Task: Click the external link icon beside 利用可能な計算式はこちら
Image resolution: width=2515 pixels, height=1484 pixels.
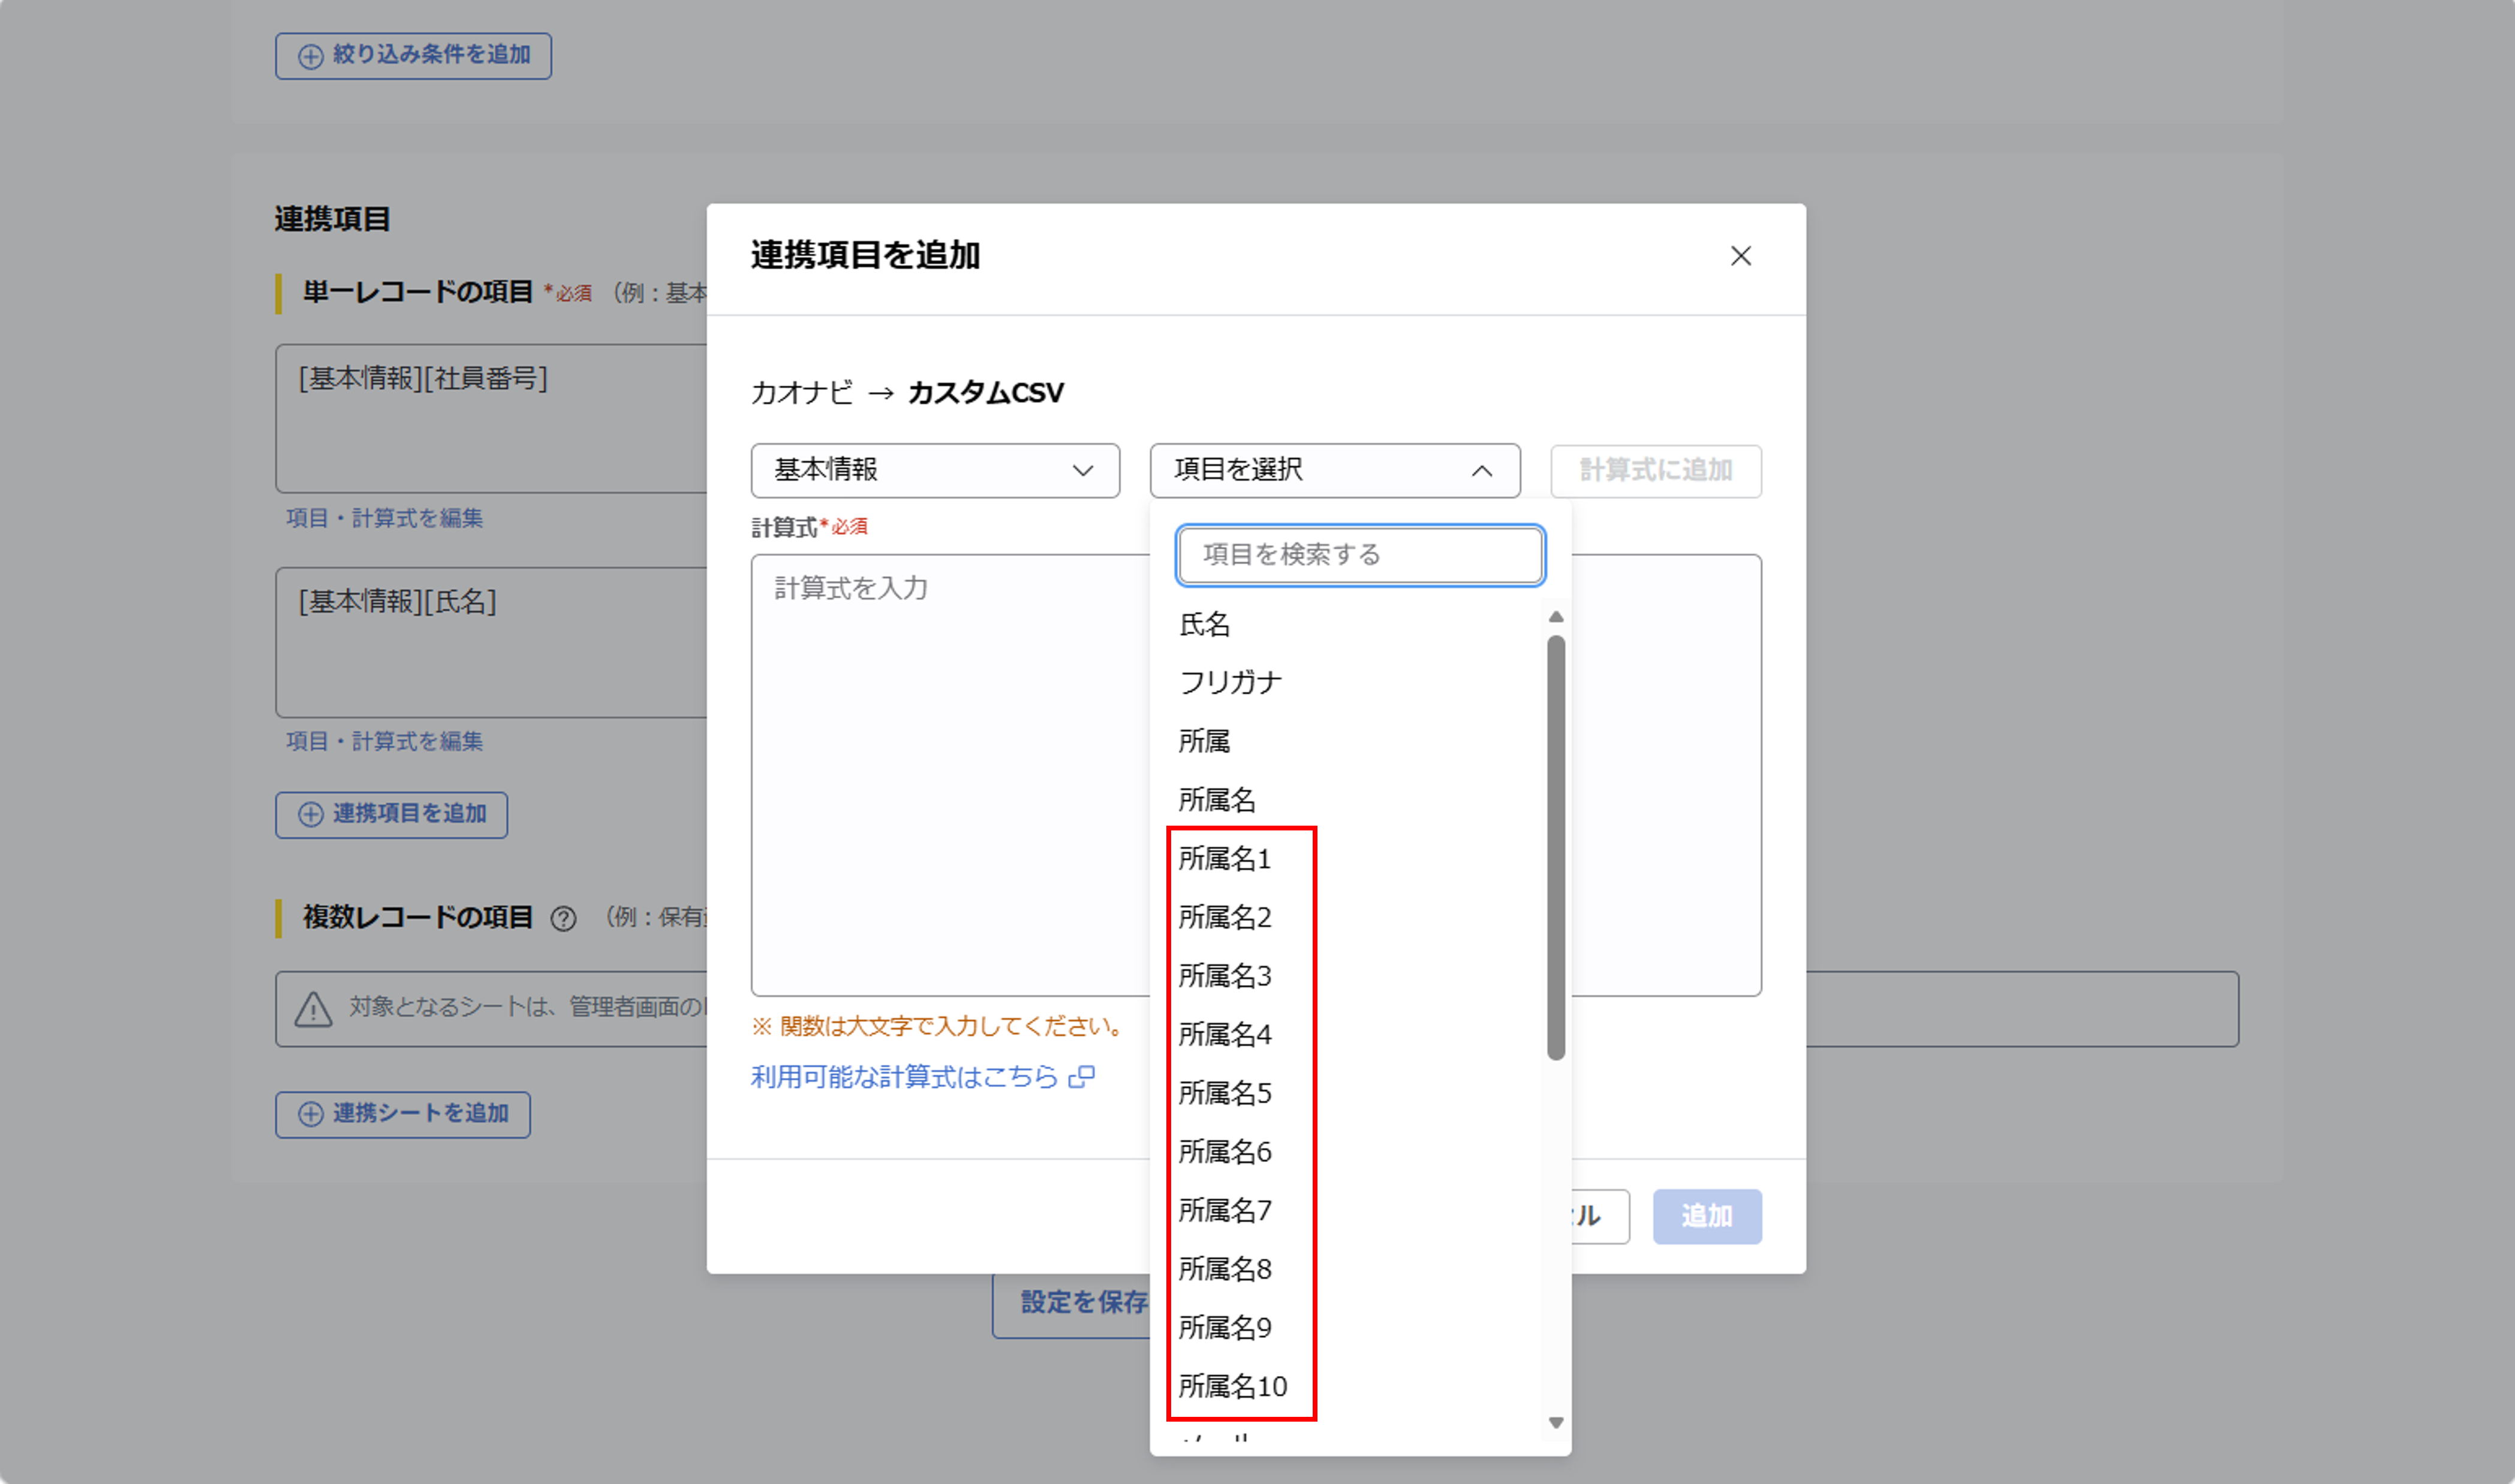Action: click(1081, 1077)
